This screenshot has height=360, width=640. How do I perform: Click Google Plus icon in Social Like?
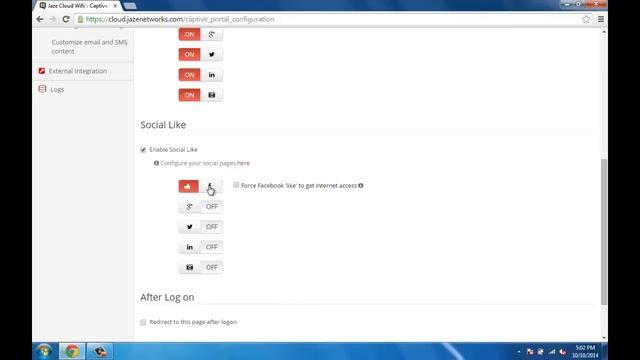(189, 207)
